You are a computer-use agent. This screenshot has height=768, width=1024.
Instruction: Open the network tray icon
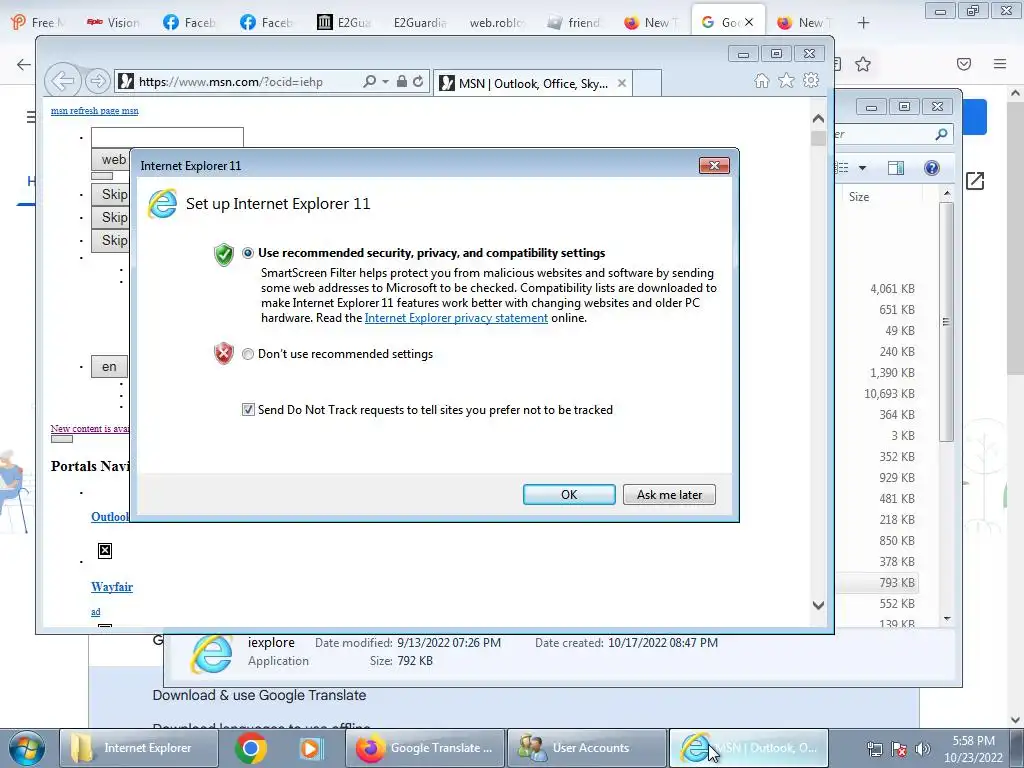[874, 750]
